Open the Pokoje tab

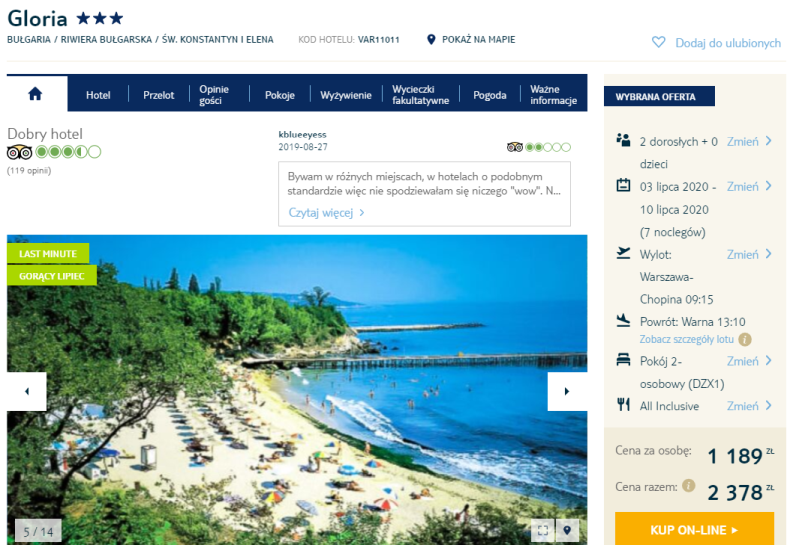pyautogui.click(x=280, y=95)
